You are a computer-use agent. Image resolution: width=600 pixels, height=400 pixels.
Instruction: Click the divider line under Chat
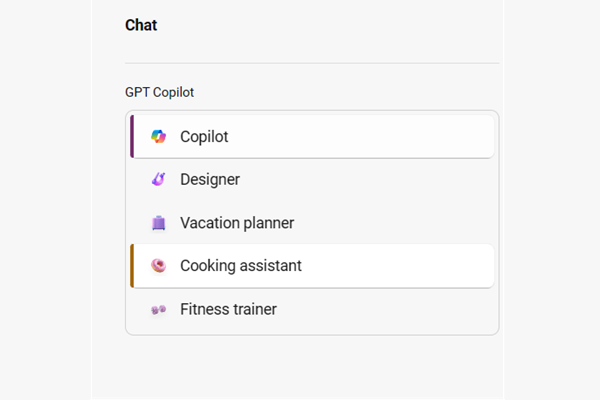(312, 63)
